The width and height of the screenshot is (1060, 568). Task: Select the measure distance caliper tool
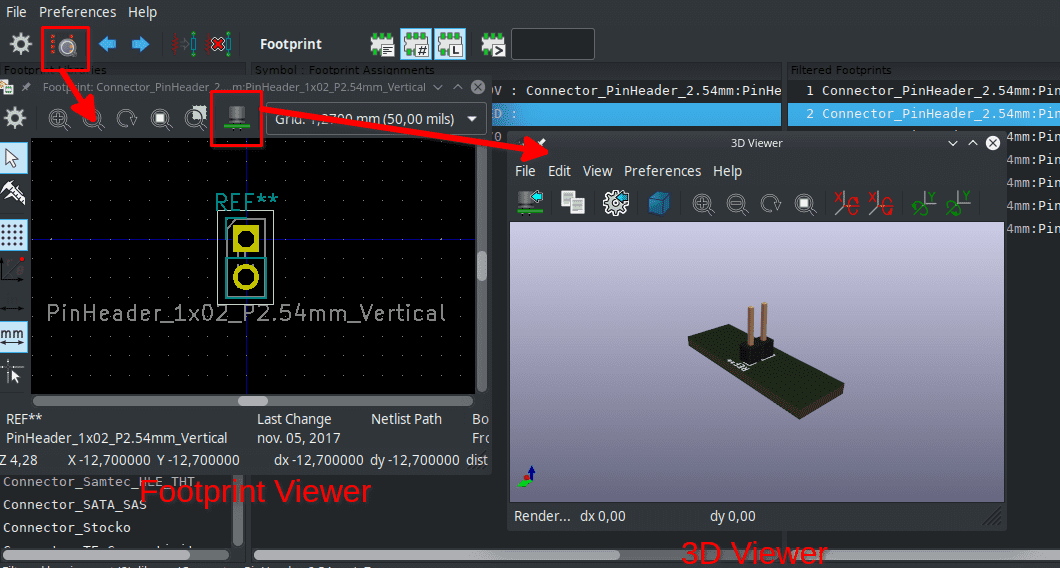13,194
